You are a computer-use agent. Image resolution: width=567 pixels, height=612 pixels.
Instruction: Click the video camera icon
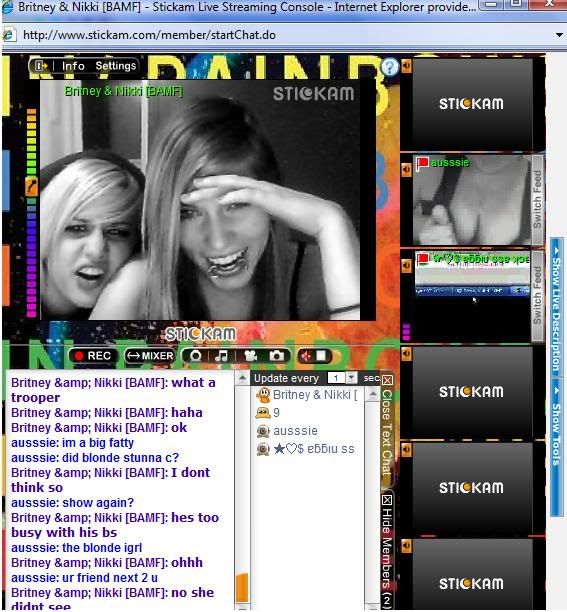(x=250, y=356)
